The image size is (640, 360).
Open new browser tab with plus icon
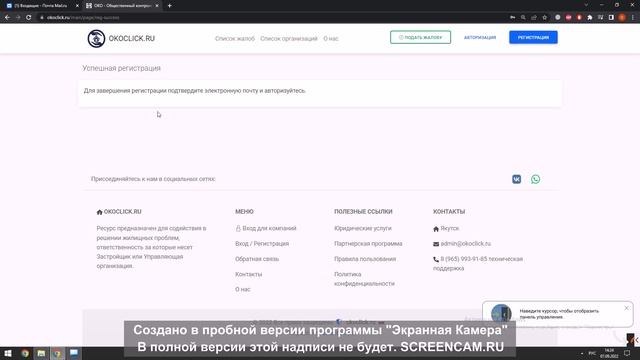click(x=169, y=6)
